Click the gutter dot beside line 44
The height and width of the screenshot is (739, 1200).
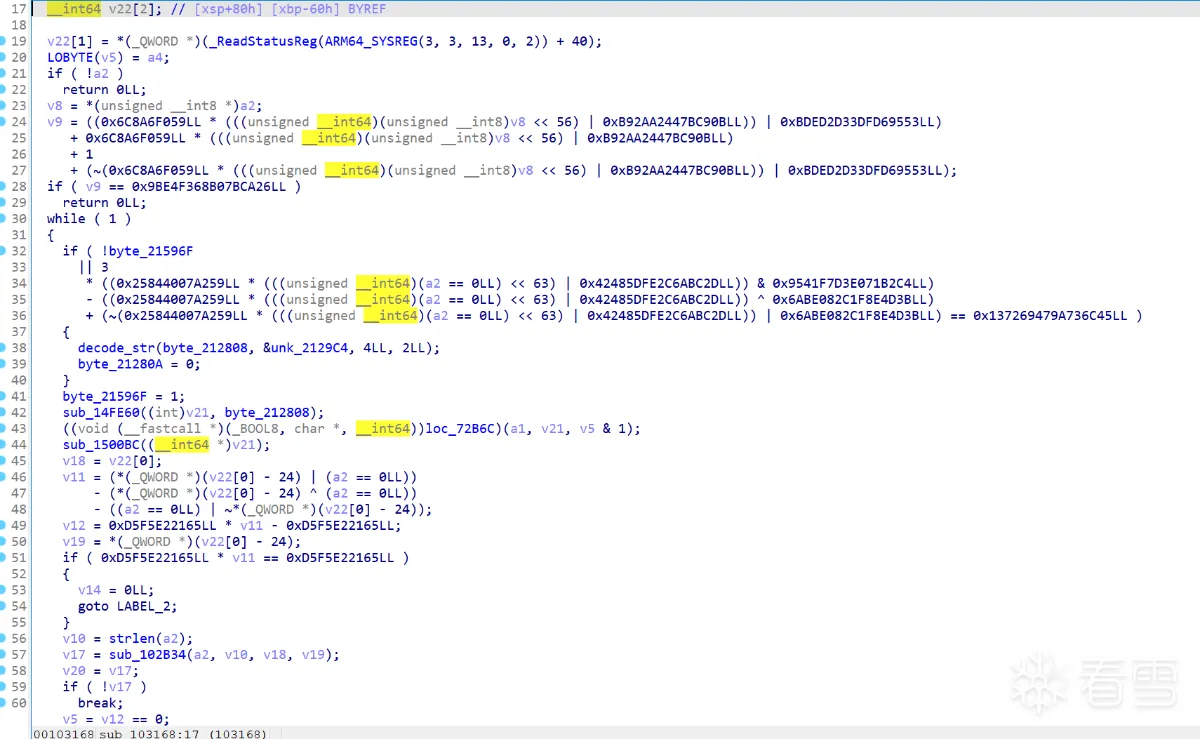click(x=5, y=444)
